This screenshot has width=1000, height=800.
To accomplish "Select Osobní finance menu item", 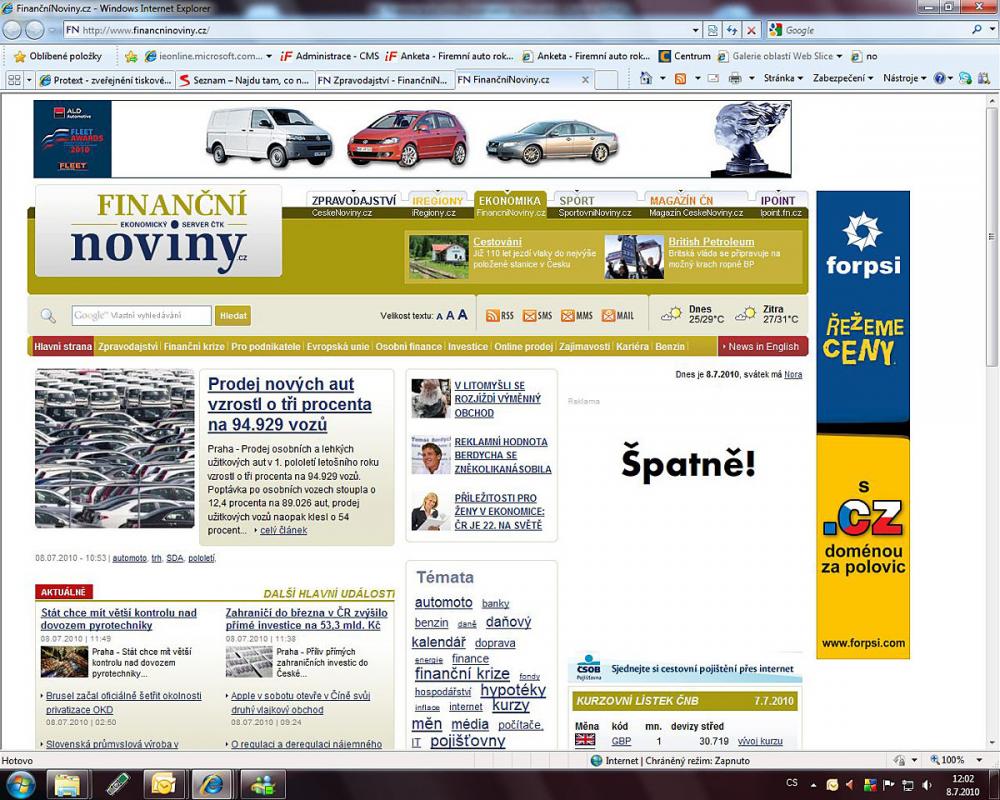I will 408,346.
